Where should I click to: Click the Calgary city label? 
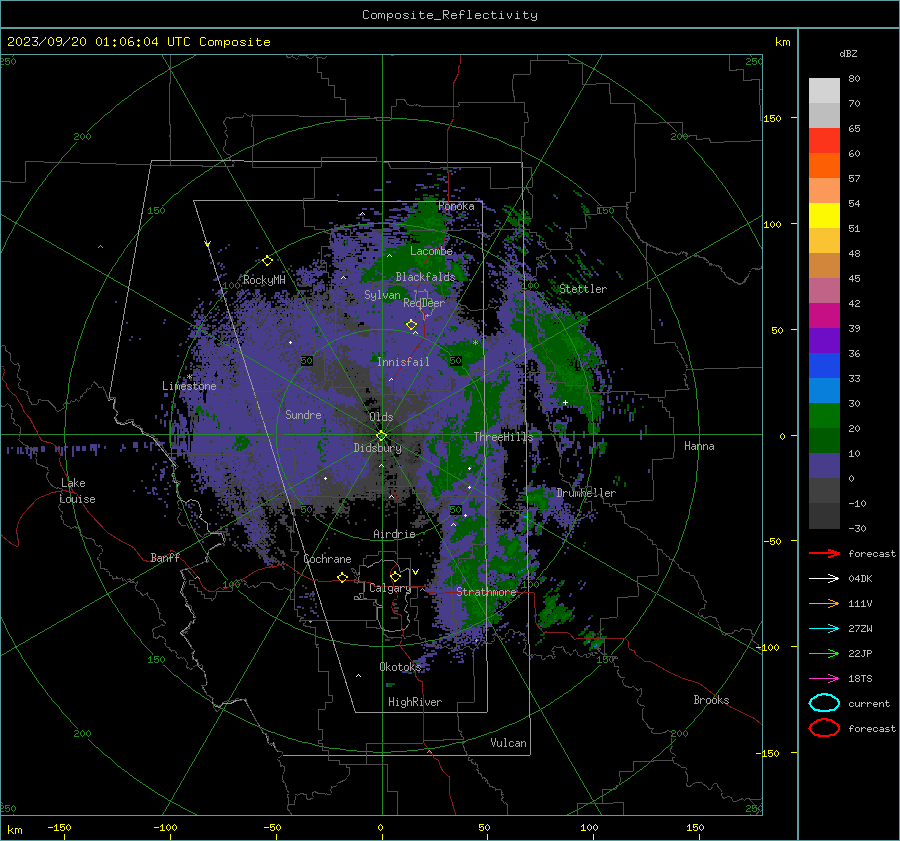point(390,588)
